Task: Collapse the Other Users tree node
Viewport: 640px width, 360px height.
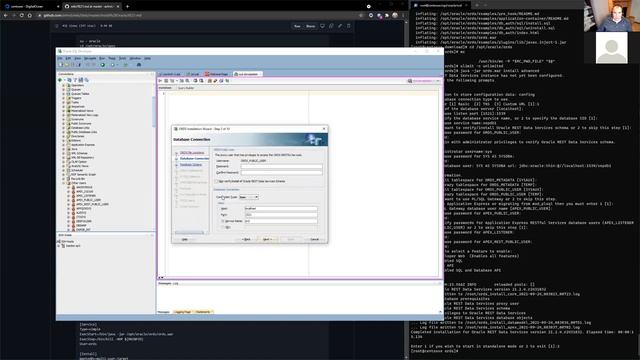Action: pyautogui.click(x=64, y=183)
